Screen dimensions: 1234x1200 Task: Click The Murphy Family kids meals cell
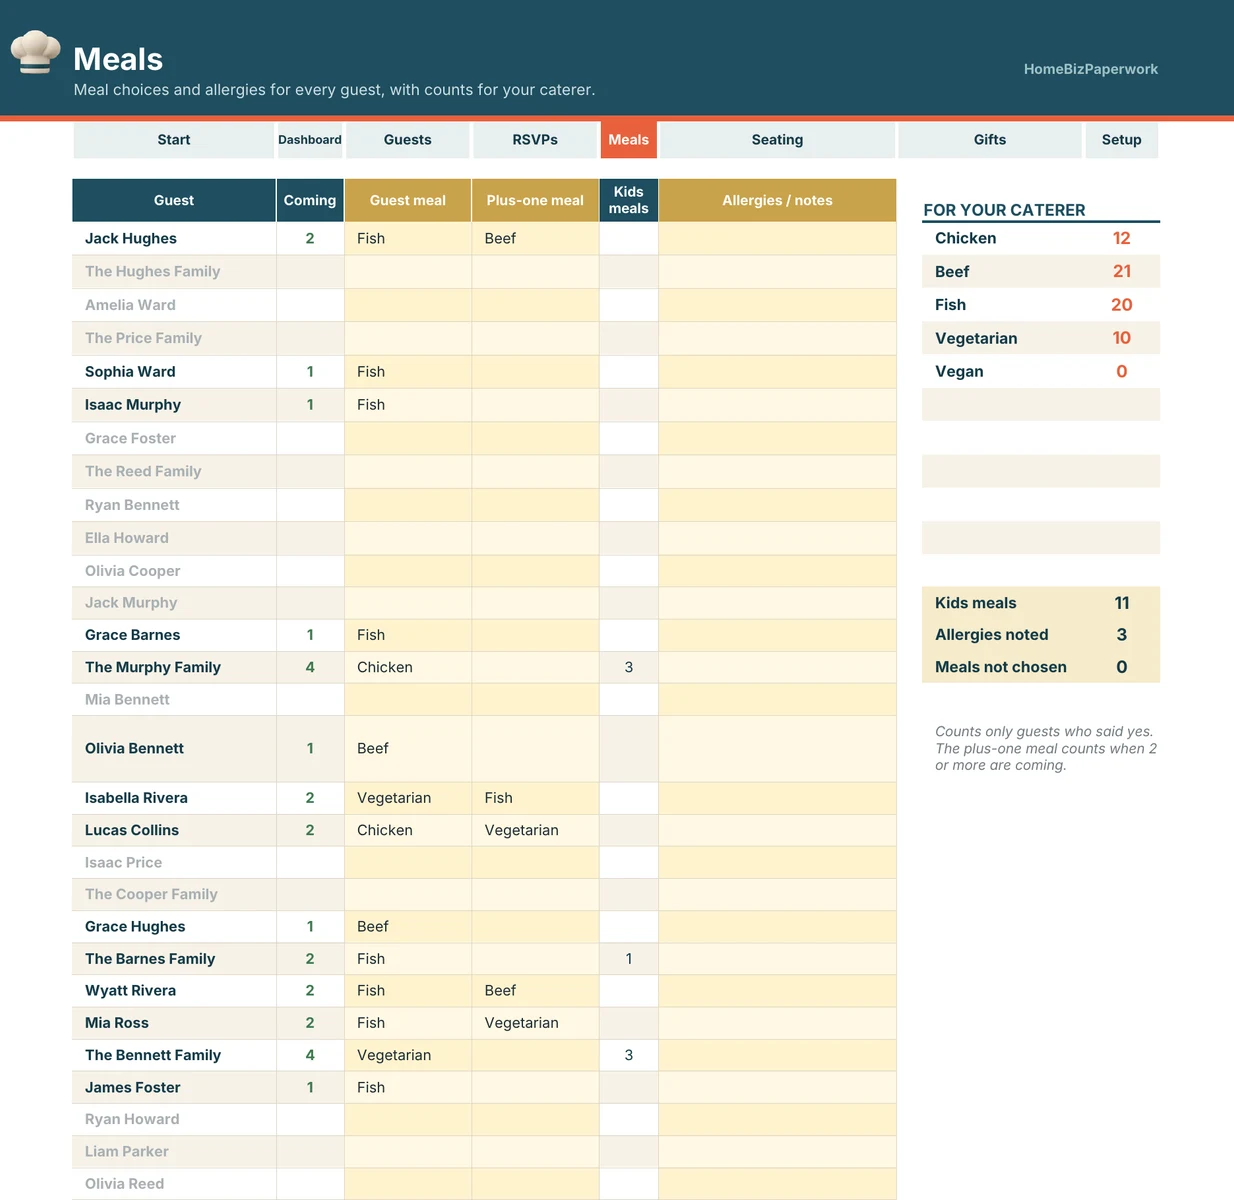[629, 667]
